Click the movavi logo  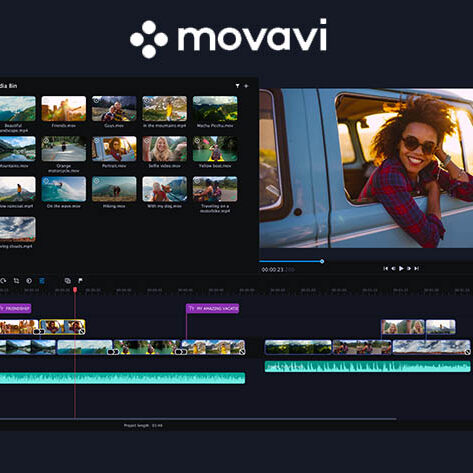[228, 39]
